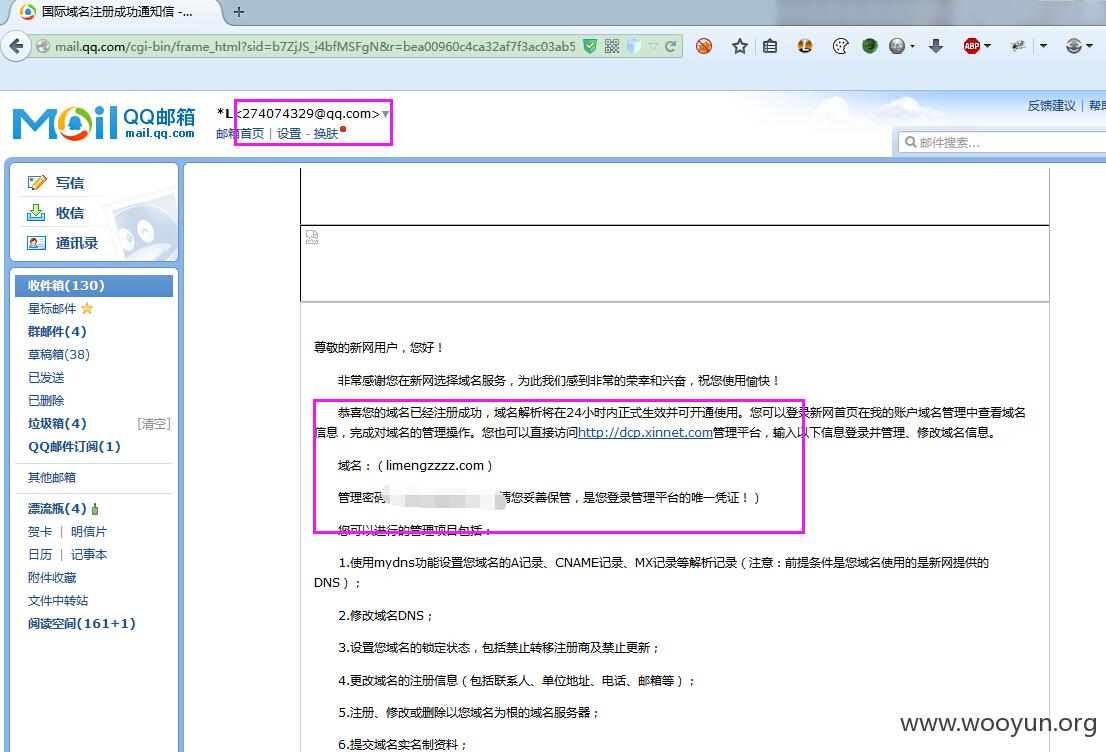The height and width of the screenshot is (752, 1106).
Task: Click the yellow star icon beside 星标邮件
Action: pos(87,308)
